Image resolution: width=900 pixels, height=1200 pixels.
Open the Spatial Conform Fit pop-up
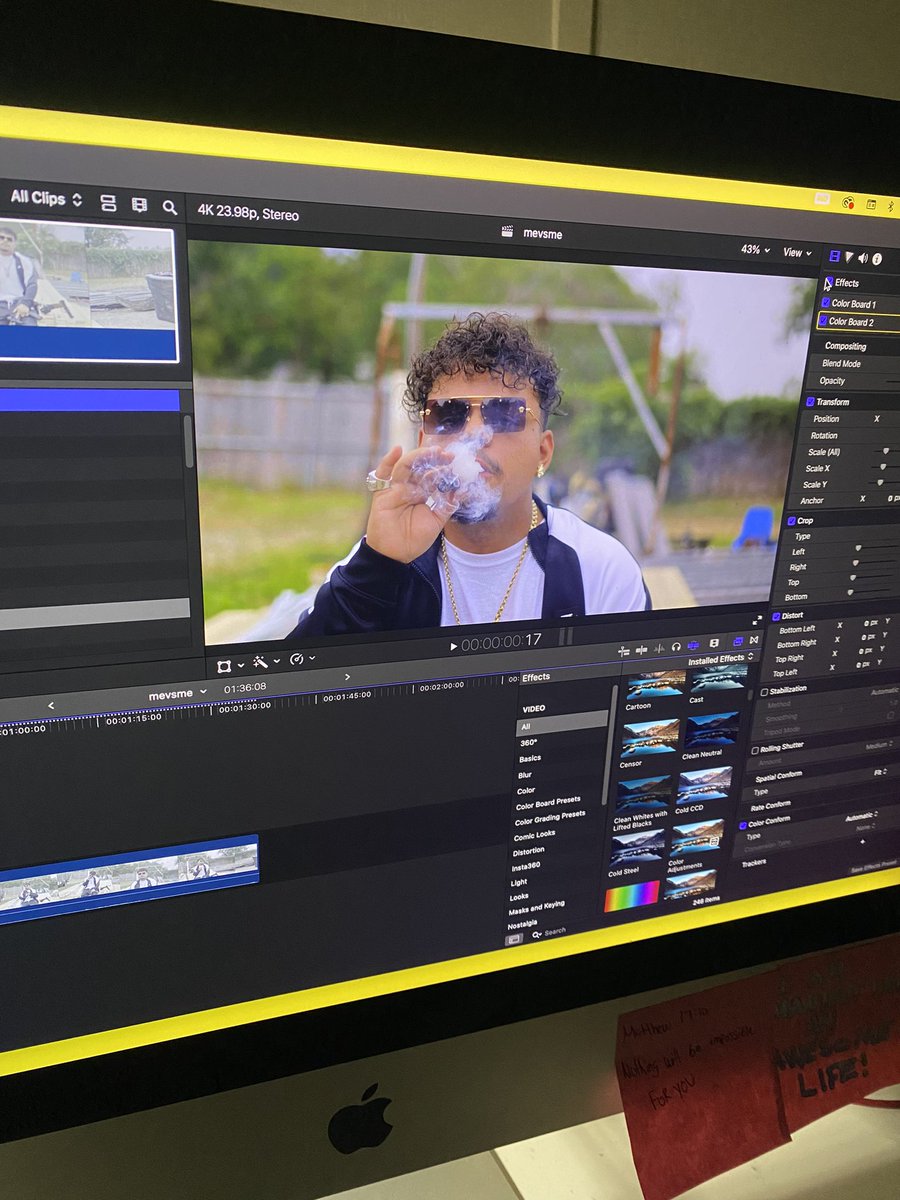click(880, 772)
